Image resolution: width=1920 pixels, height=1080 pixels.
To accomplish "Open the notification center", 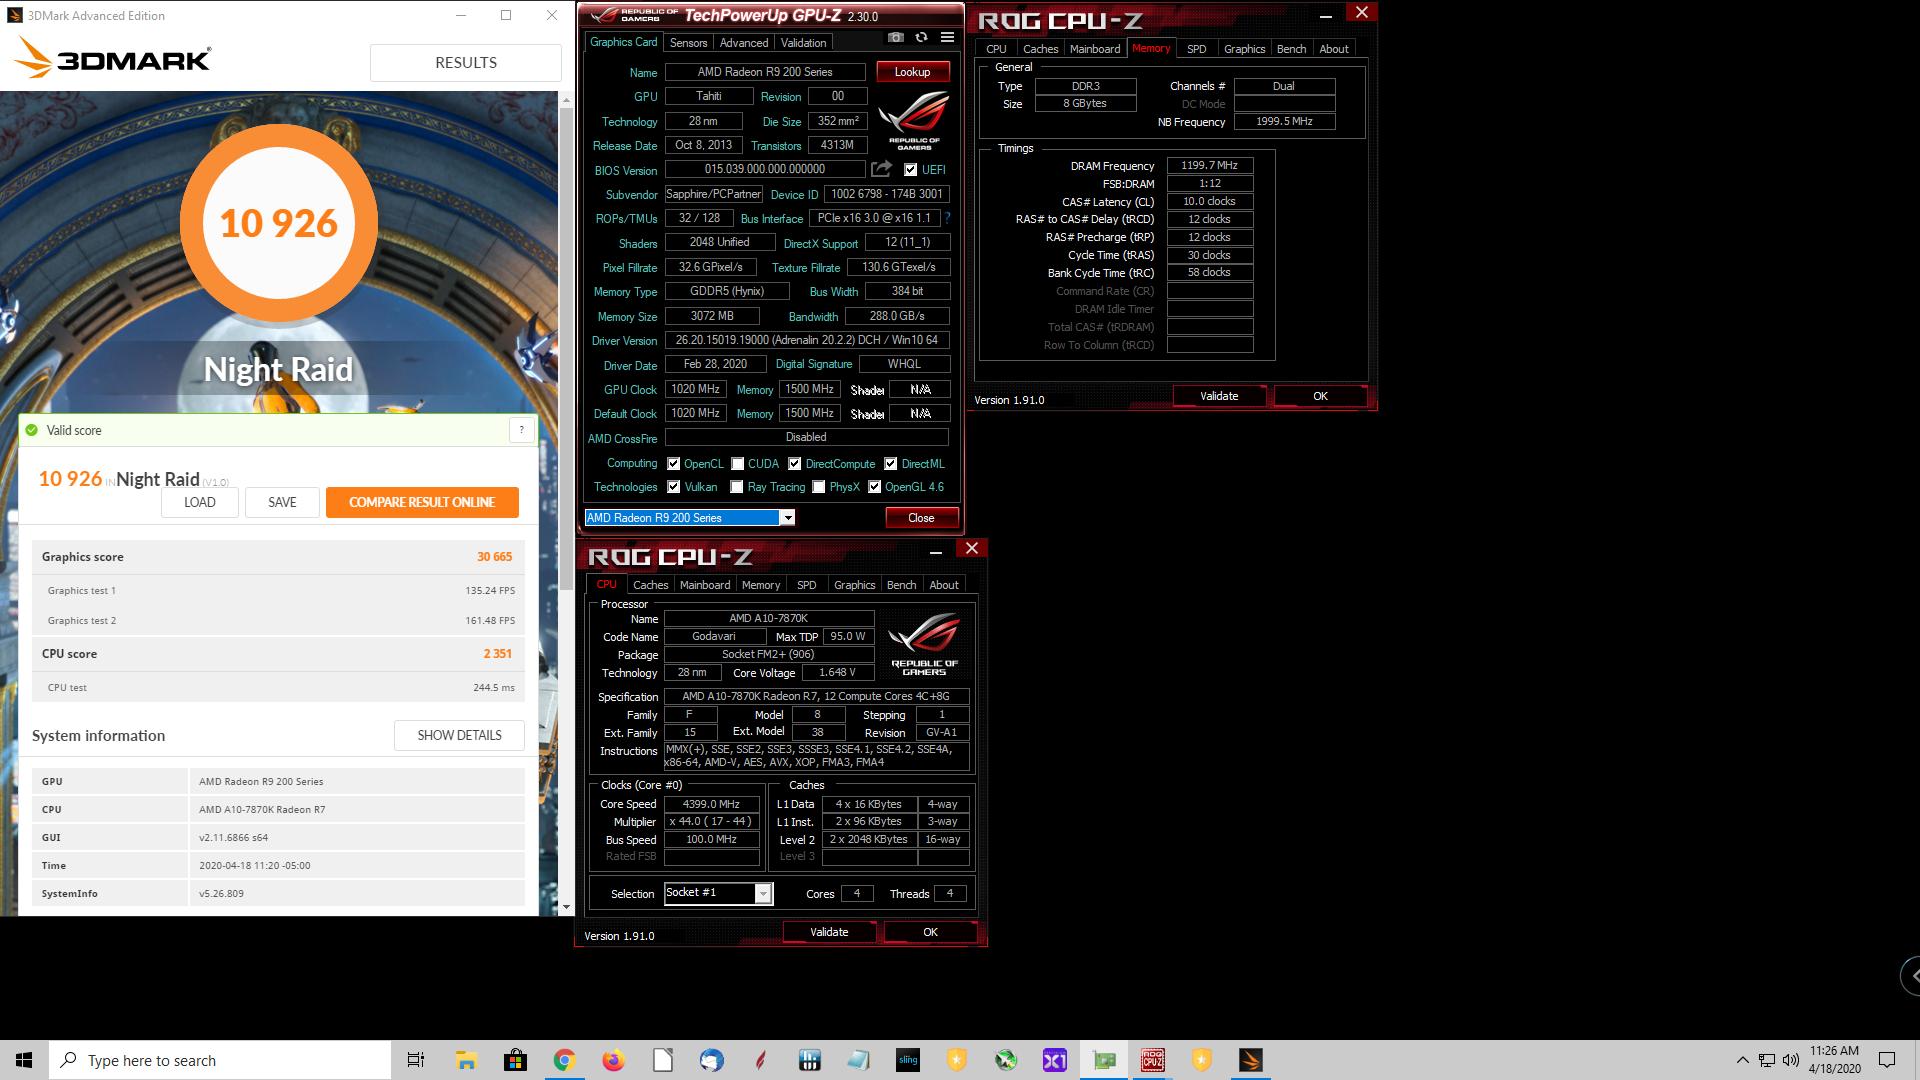I will coord(1887,1060).
